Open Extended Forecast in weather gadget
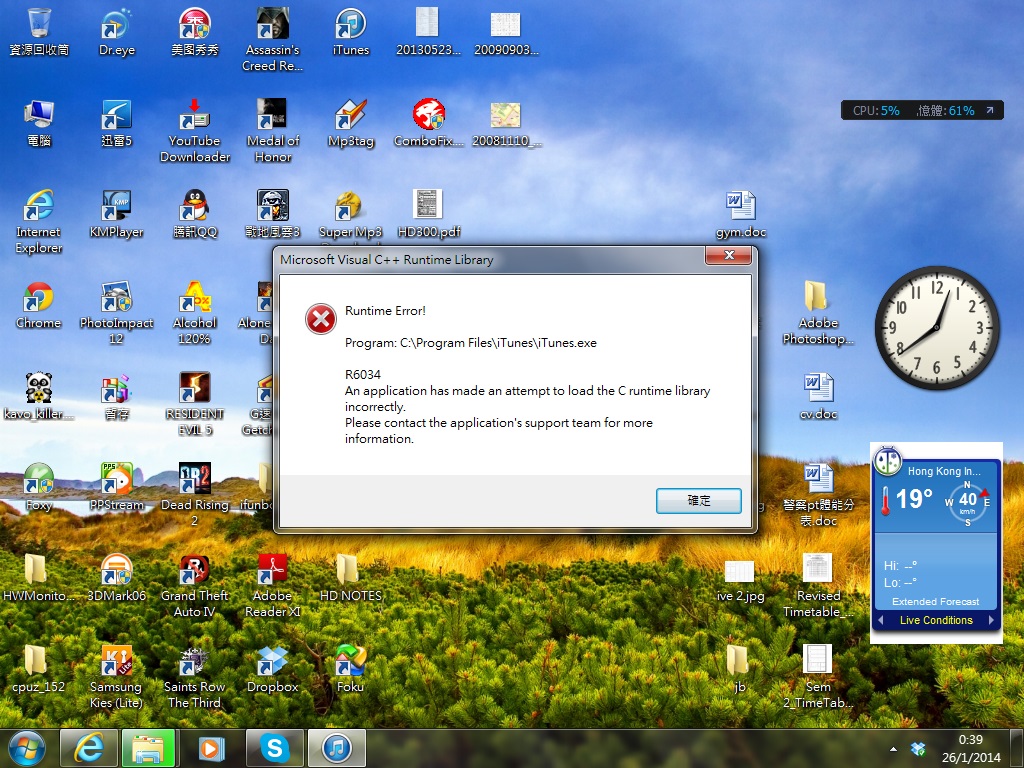The image size is (1024, 768). 935,601
